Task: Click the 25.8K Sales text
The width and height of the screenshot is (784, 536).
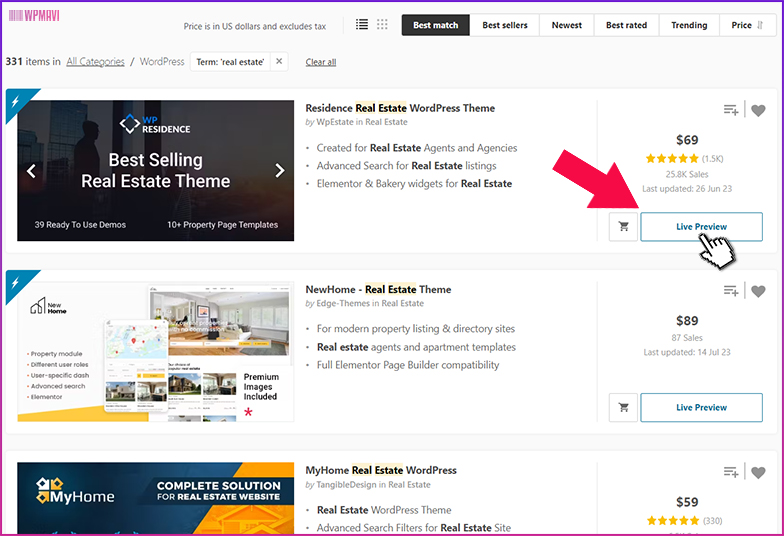Action: (687, 174)
